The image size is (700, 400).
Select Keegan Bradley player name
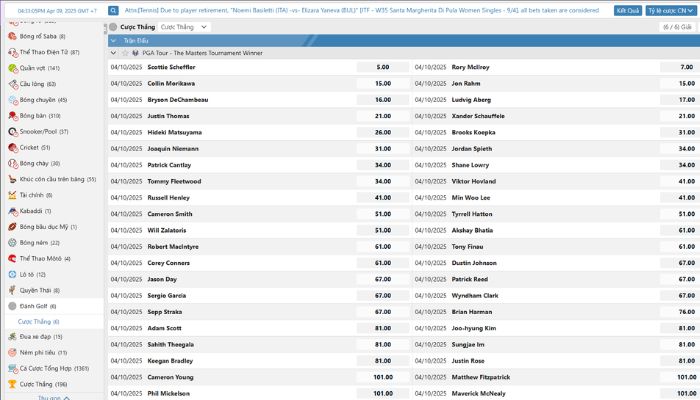pos(170,361)
